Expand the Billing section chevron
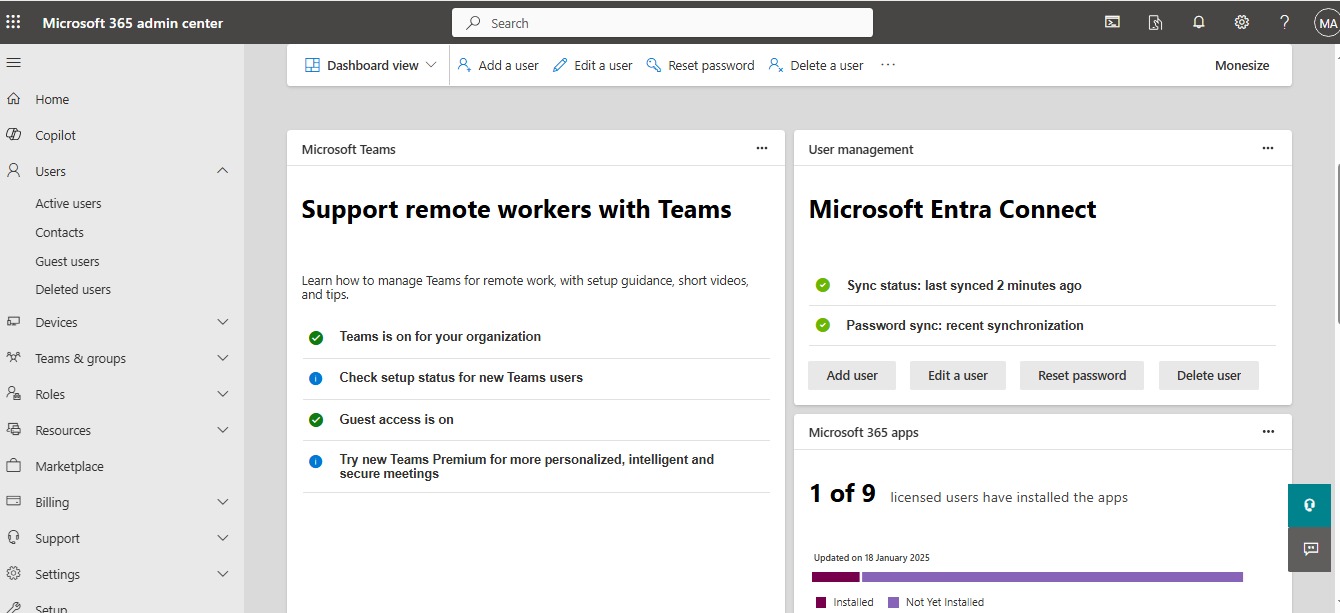The width and height of the screenshot is (1340, 613). tap(223, 502)
